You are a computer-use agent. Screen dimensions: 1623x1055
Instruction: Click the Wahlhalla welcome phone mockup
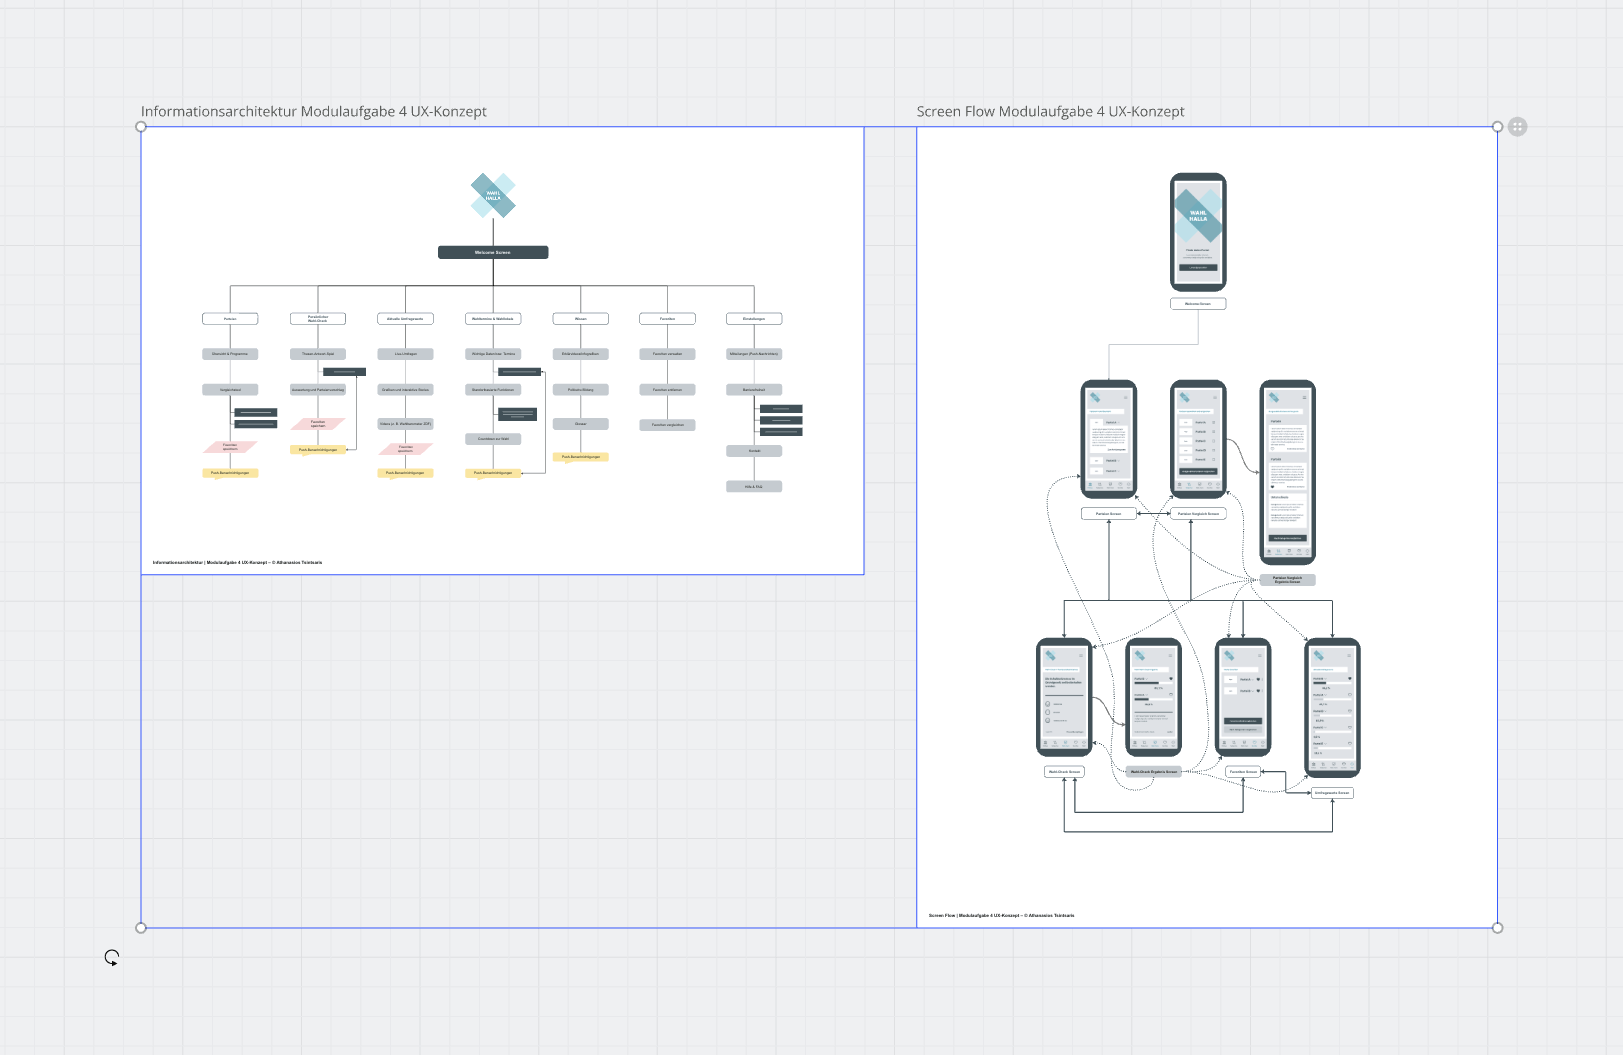coord(1198,232)
